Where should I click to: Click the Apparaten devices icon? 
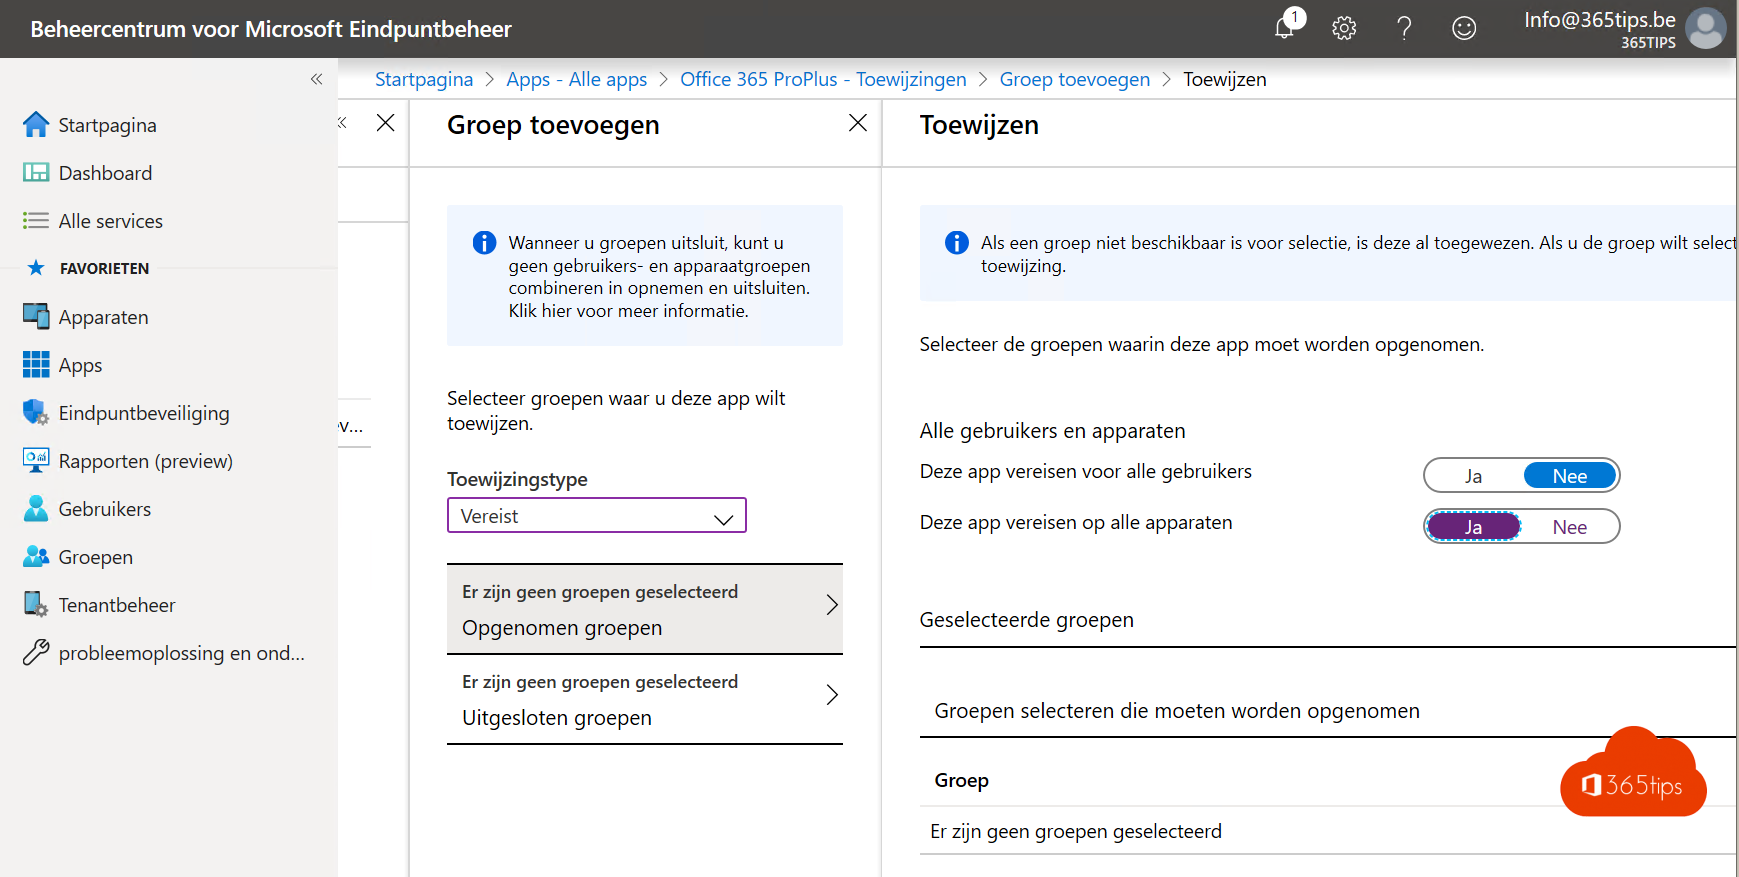pyautogui.click(x=36, y=317)
